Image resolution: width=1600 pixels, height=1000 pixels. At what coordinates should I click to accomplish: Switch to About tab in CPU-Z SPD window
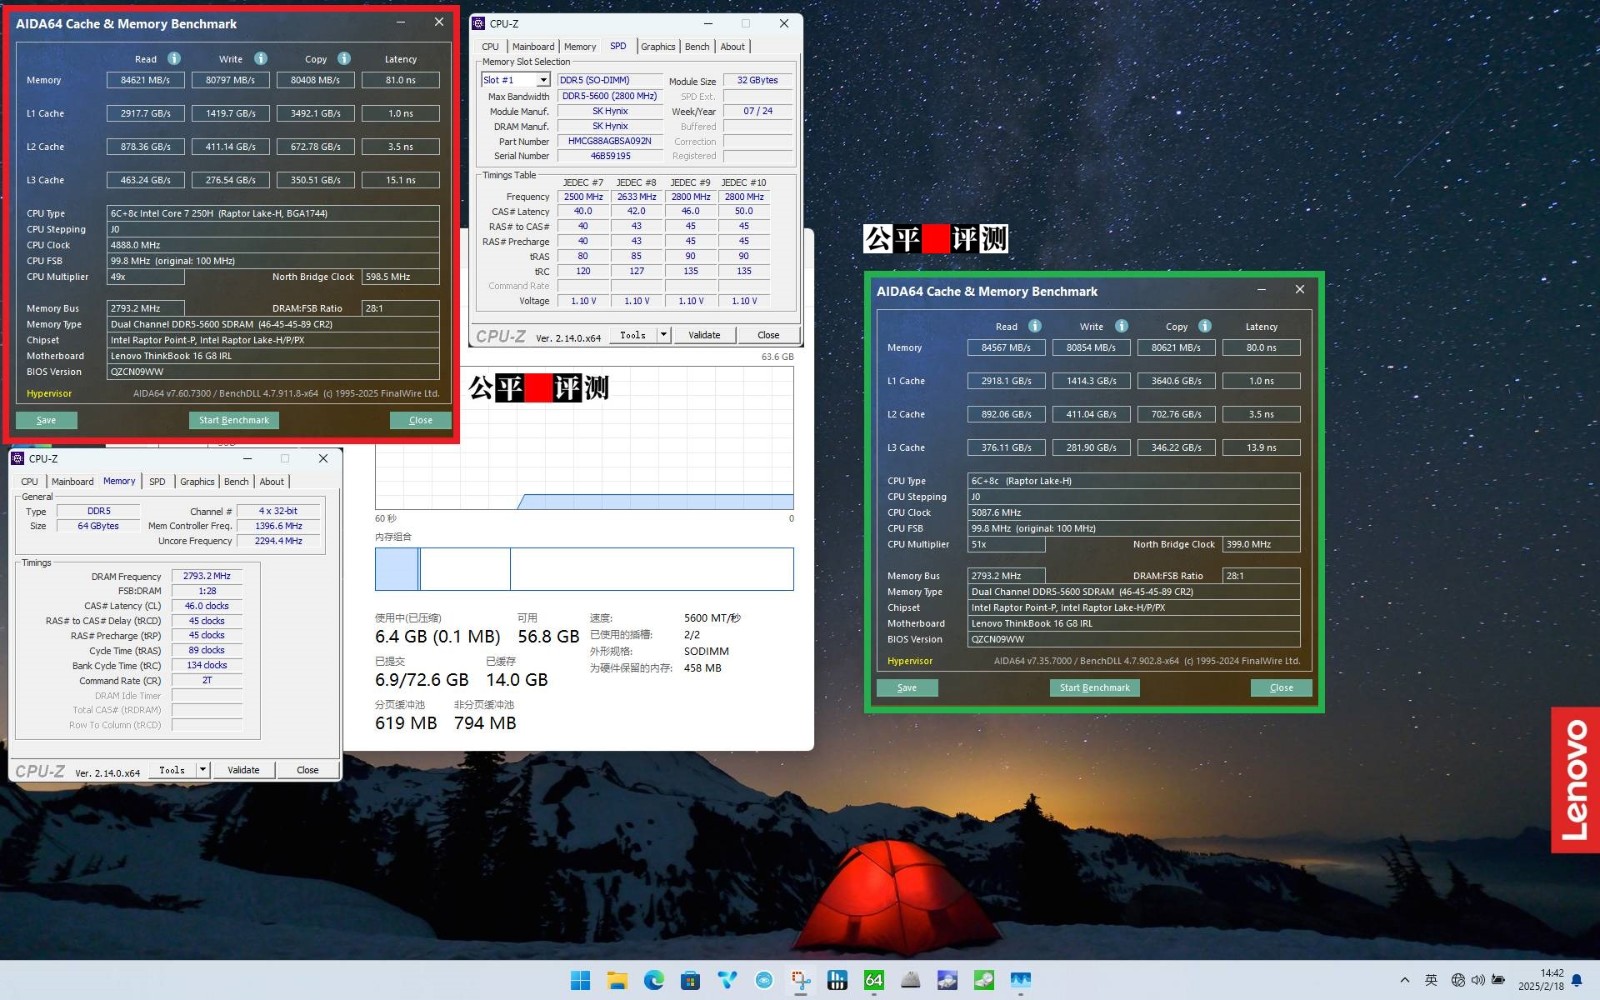[732, 46]
